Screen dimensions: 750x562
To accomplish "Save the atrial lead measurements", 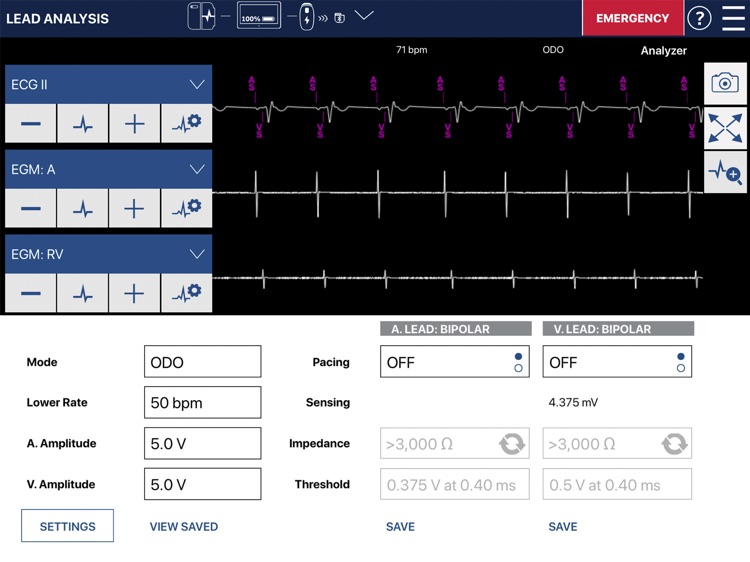I will [400, 527].
